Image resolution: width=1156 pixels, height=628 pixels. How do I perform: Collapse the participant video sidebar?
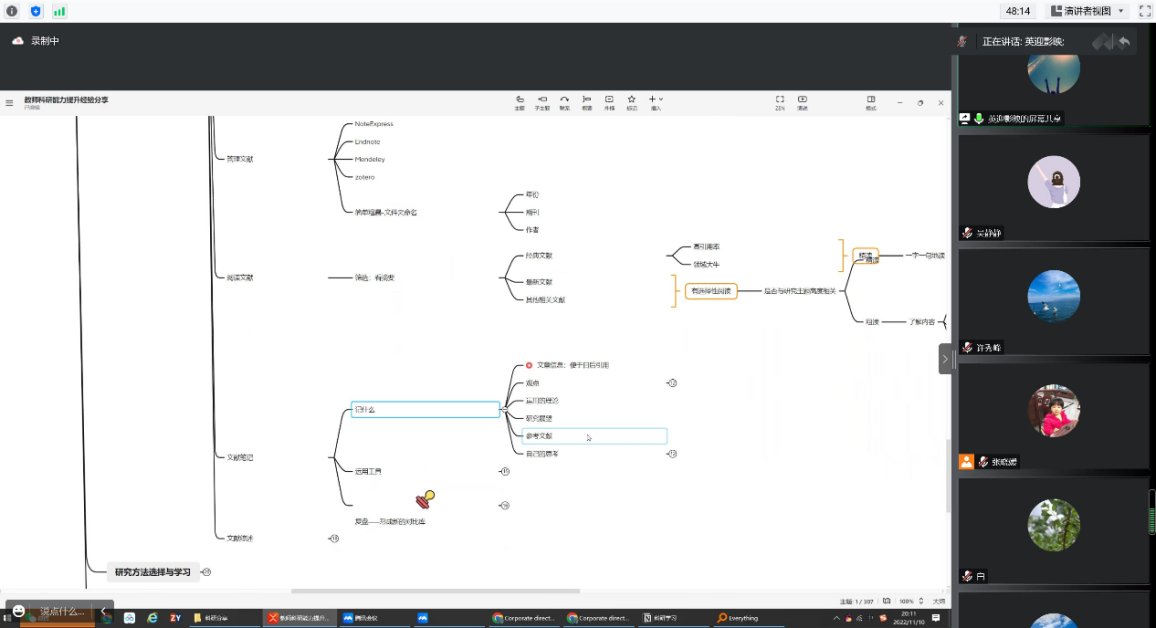(944, 359)
